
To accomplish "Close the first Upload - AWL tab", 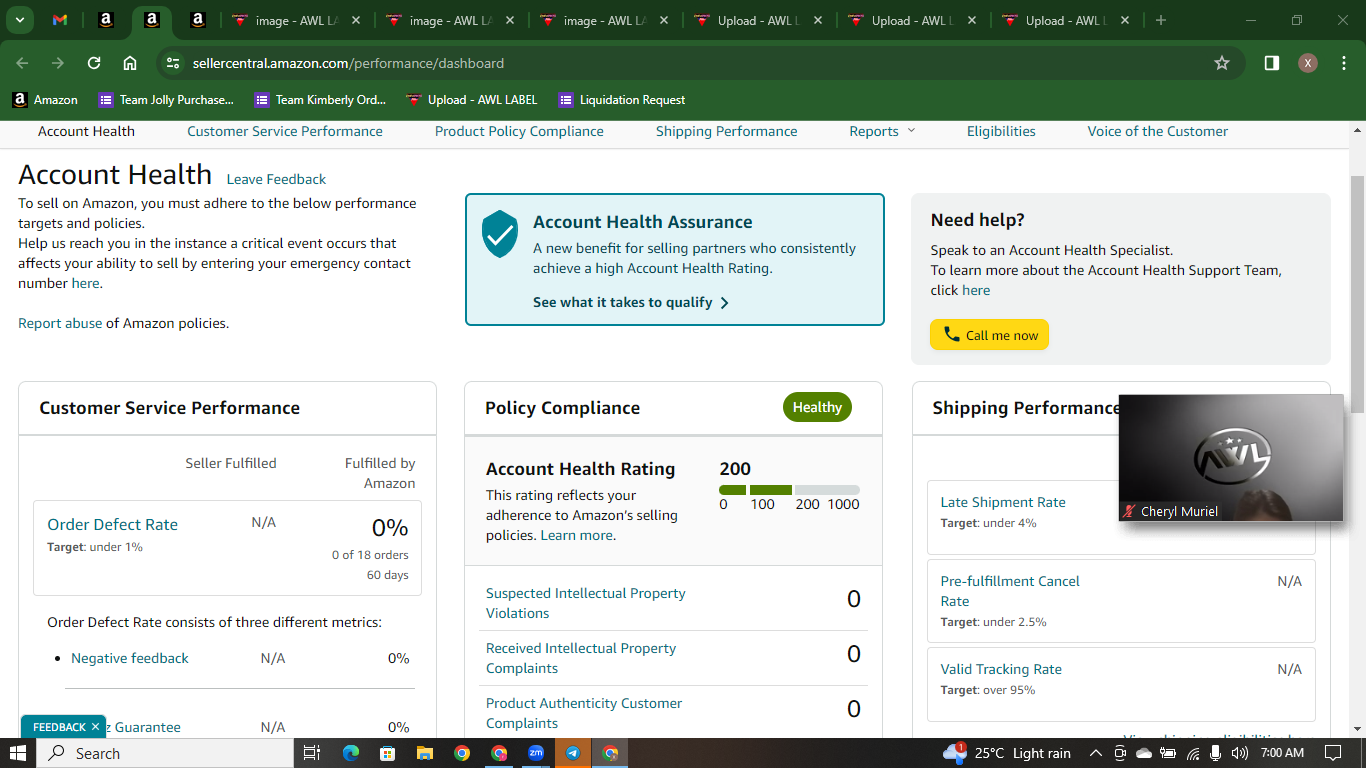I will (x=818, y=20).
